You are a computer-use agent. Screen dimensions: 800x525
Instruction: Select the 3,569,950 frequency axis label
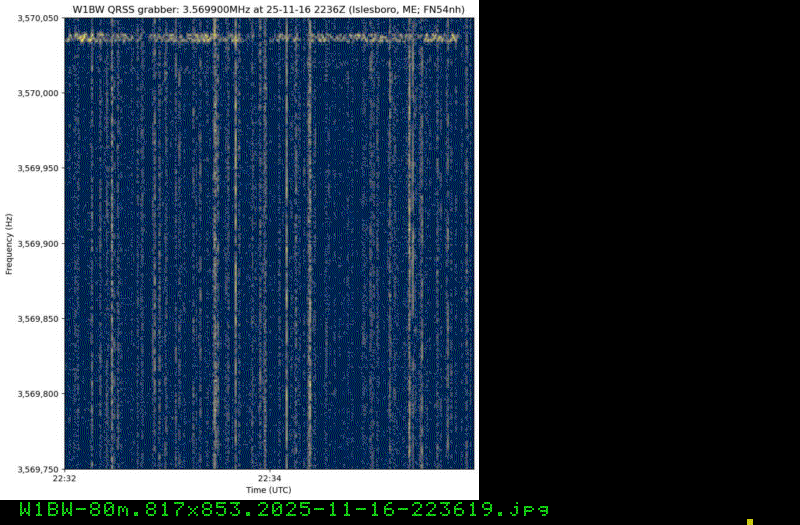[x=38, y=168]
